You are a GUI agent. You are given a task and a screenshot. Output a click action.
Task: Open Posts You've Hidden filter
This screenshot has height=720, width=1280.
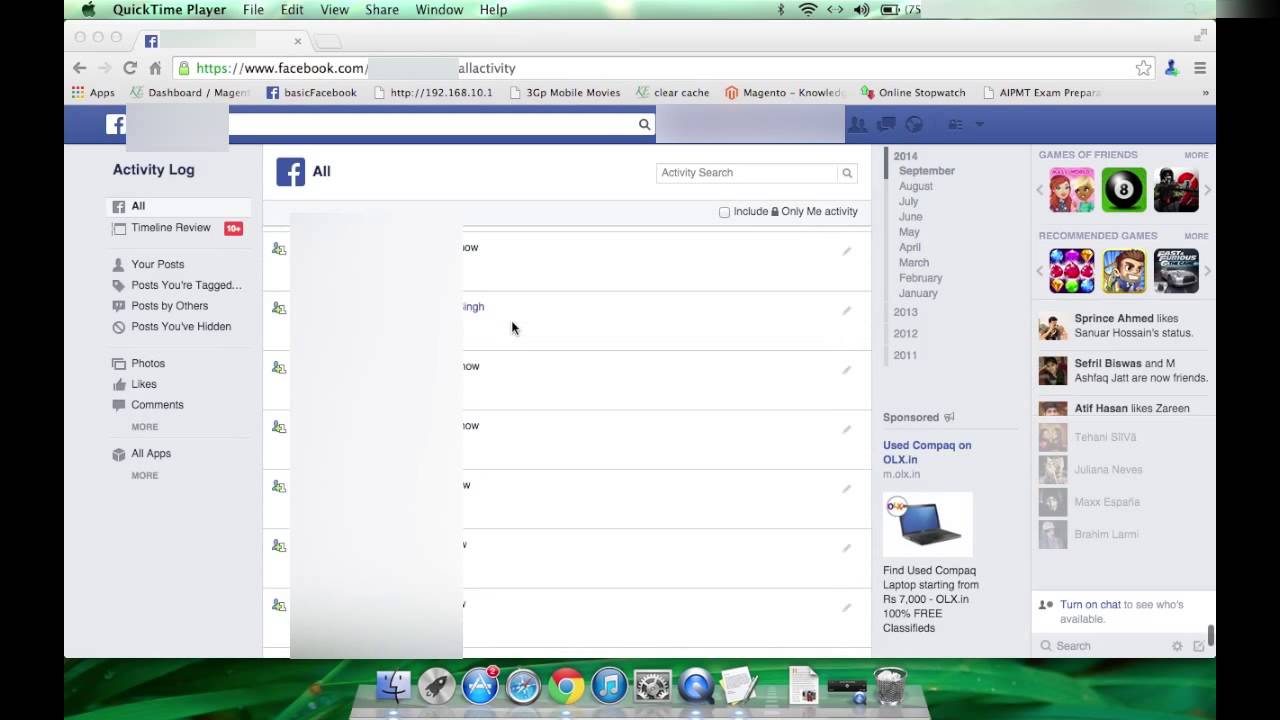tap(181, 327)
